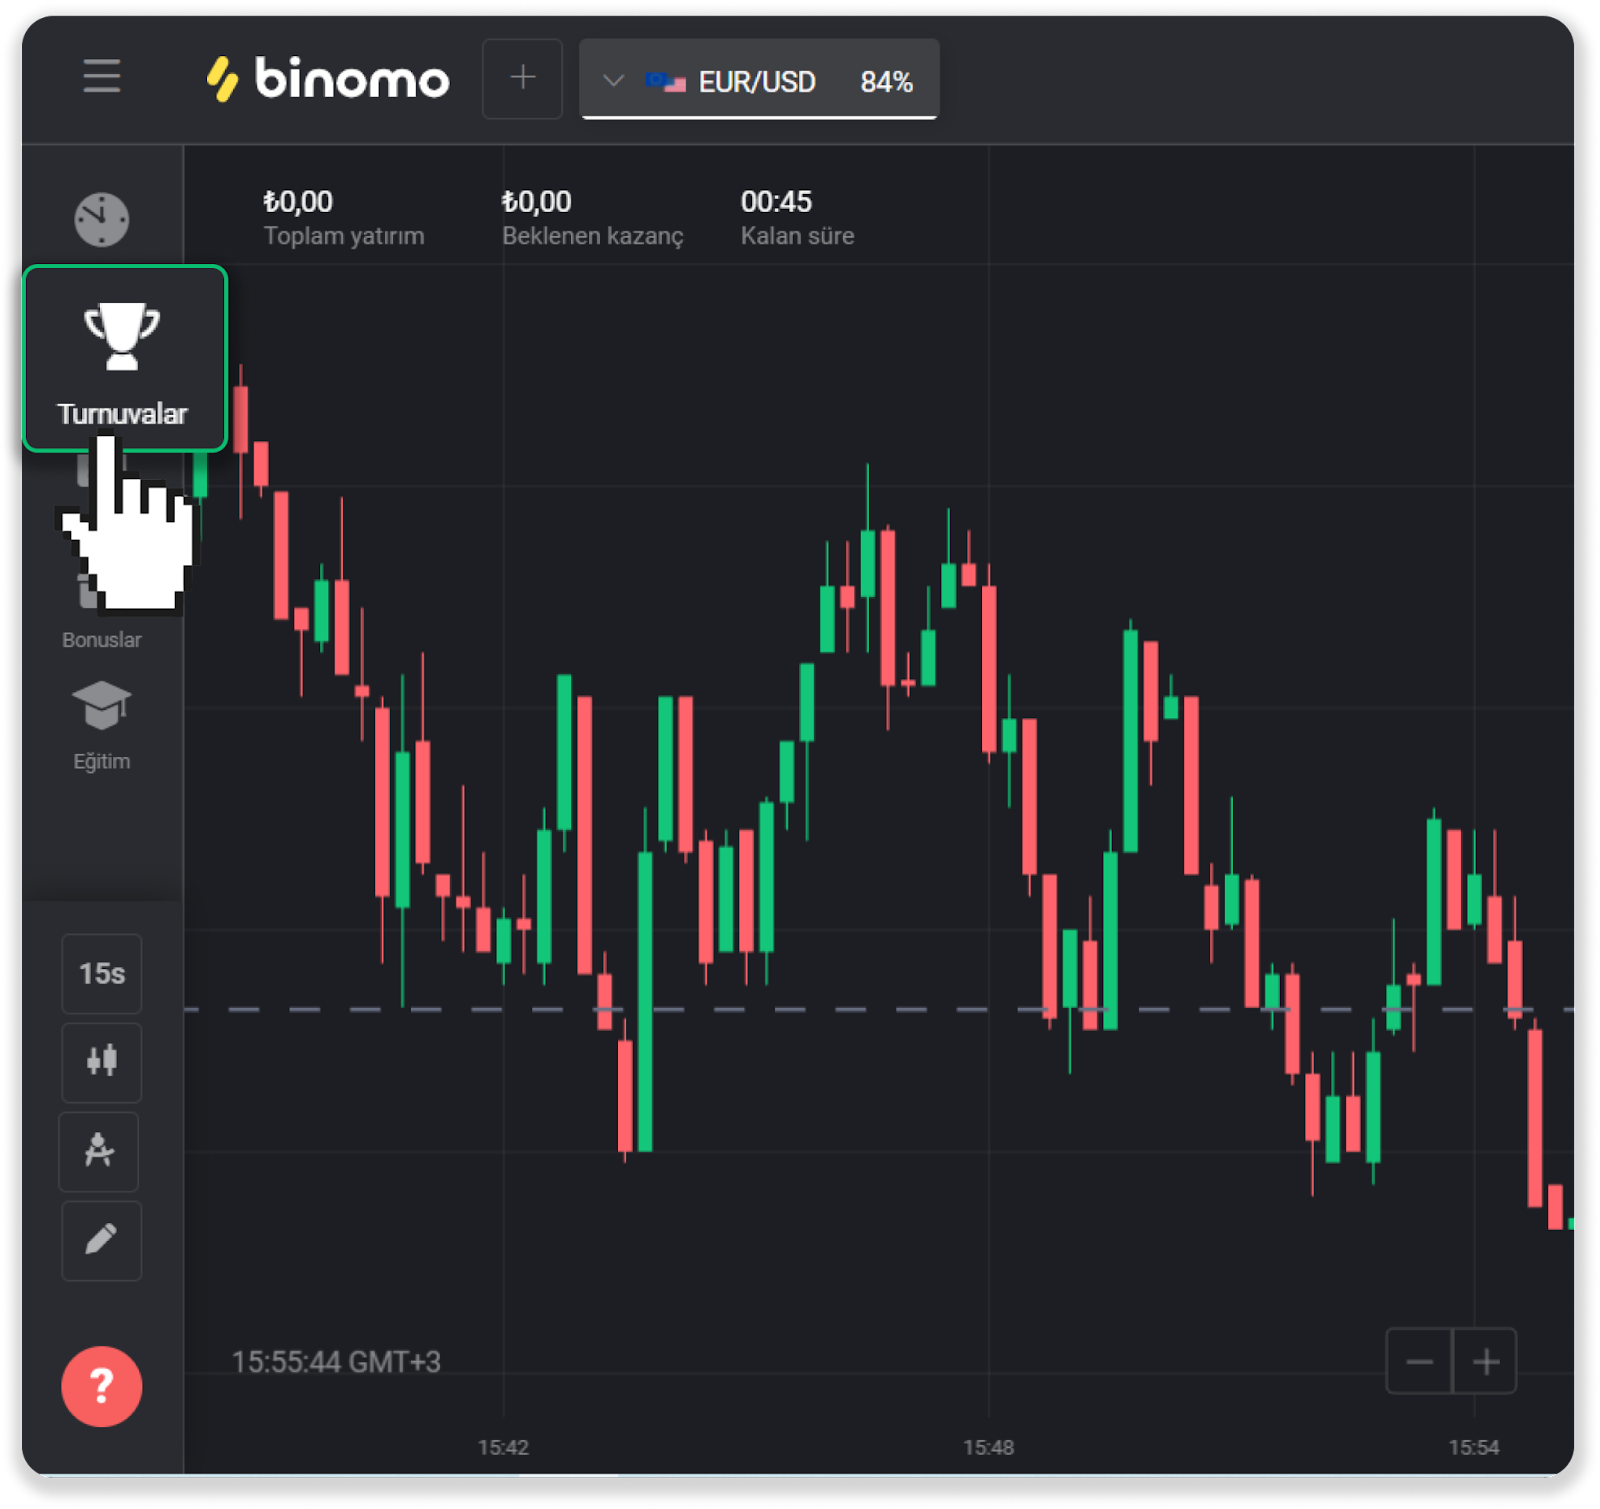
Task: Zoom out the chart with minus
Action: tap(1419, 1361)
